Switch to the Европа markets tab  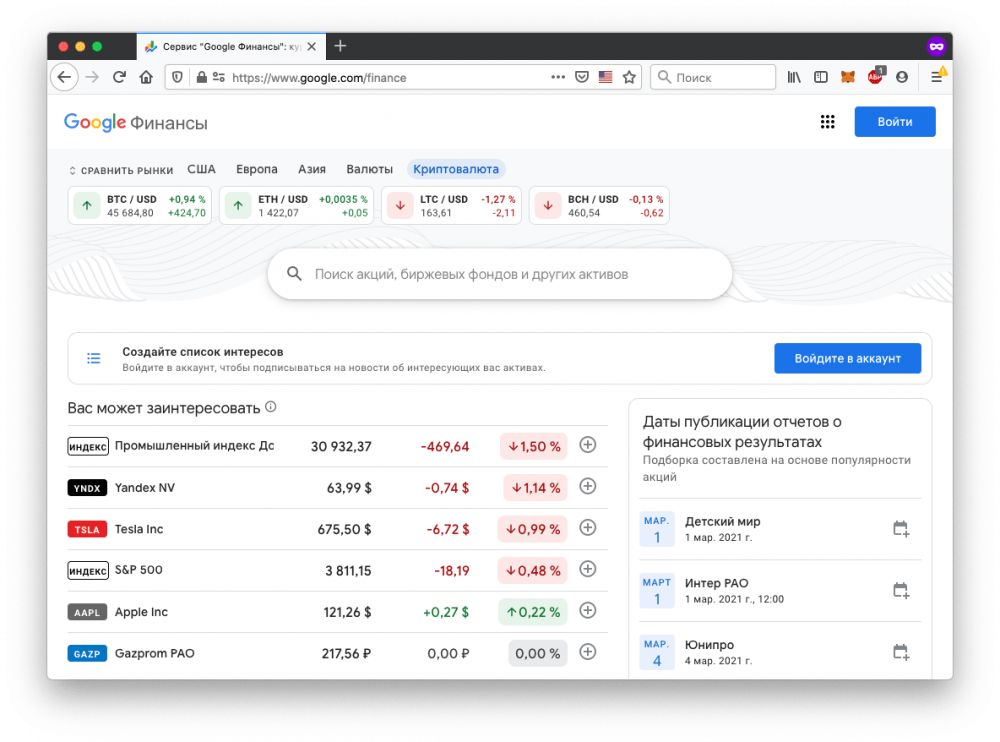click(257, 169)
